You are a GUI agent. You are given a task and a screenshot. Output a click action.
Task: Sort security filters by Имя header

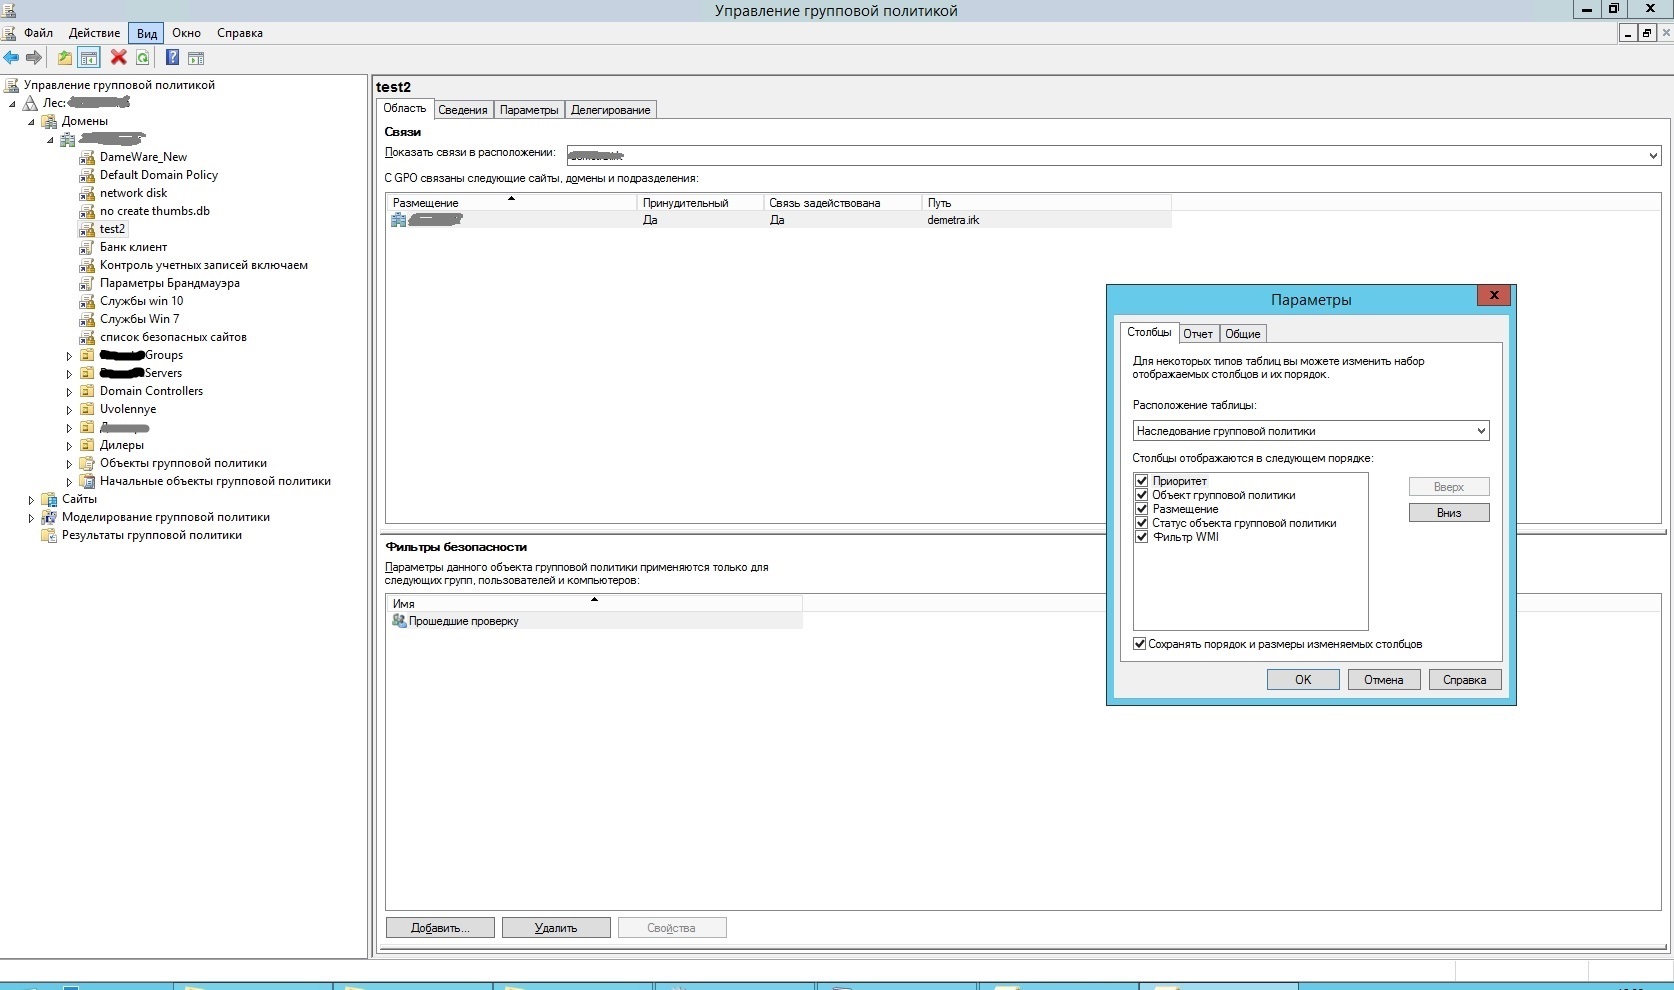(x=594, y=604)
